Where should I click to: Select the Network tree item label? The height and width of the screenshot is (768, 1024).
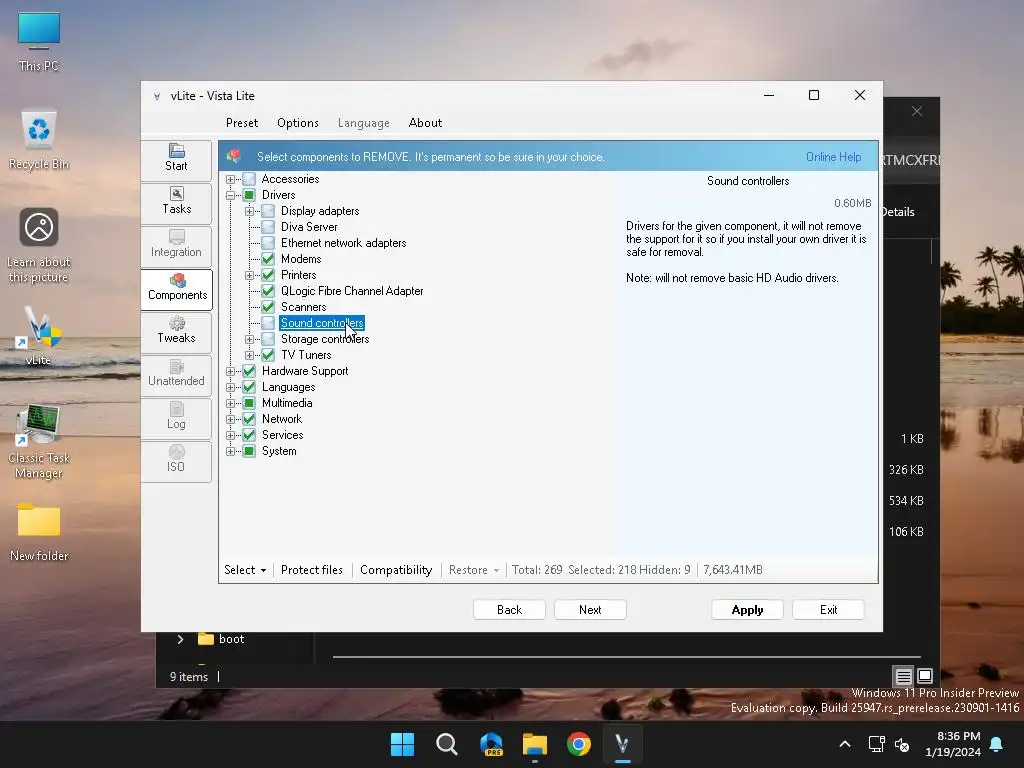coord(282,419)
